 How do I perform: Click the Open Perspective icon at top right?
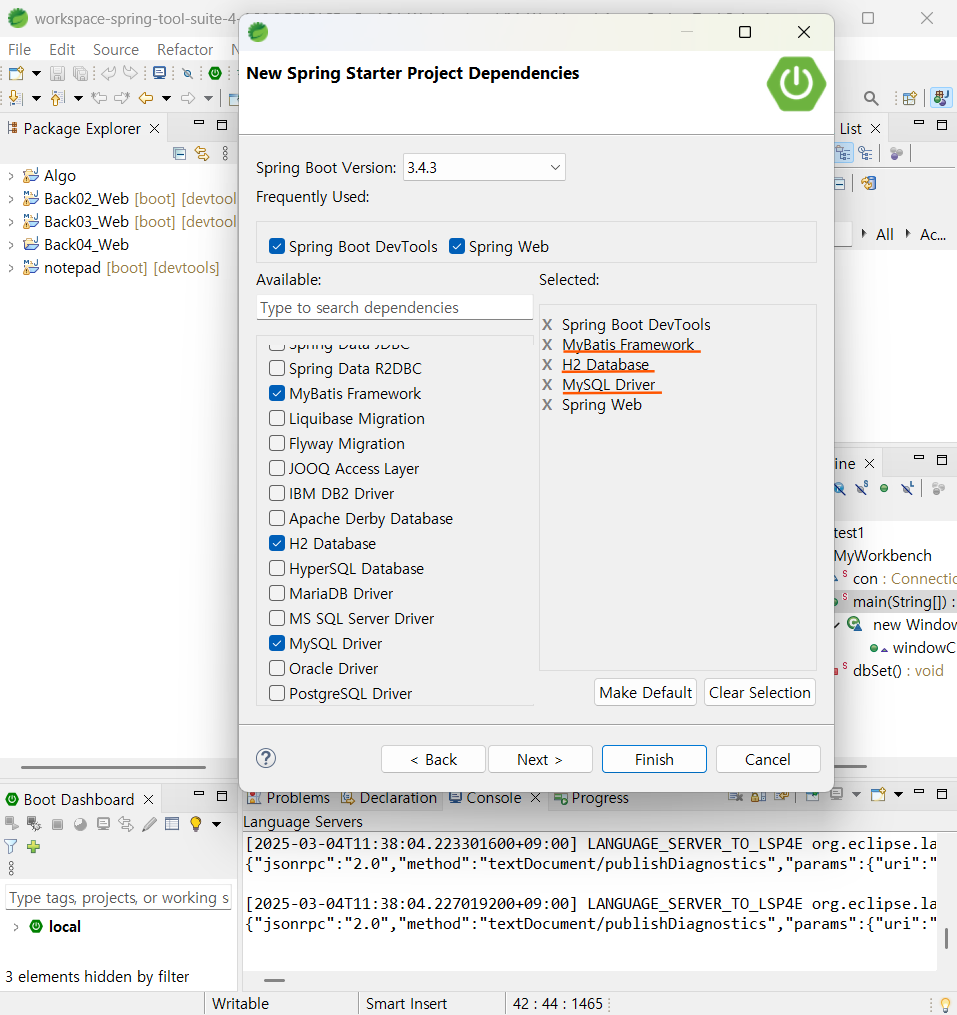[x=910, y=98]
